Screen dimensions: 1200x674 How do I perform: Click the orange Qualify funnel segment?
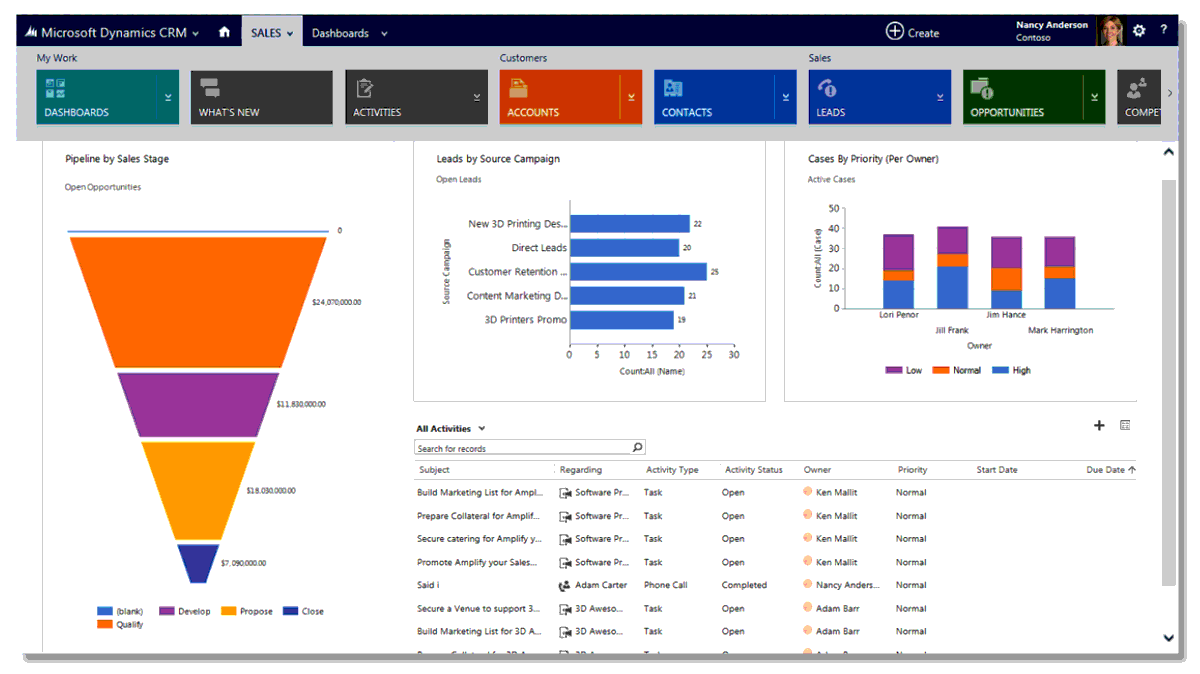pos(198,302)
